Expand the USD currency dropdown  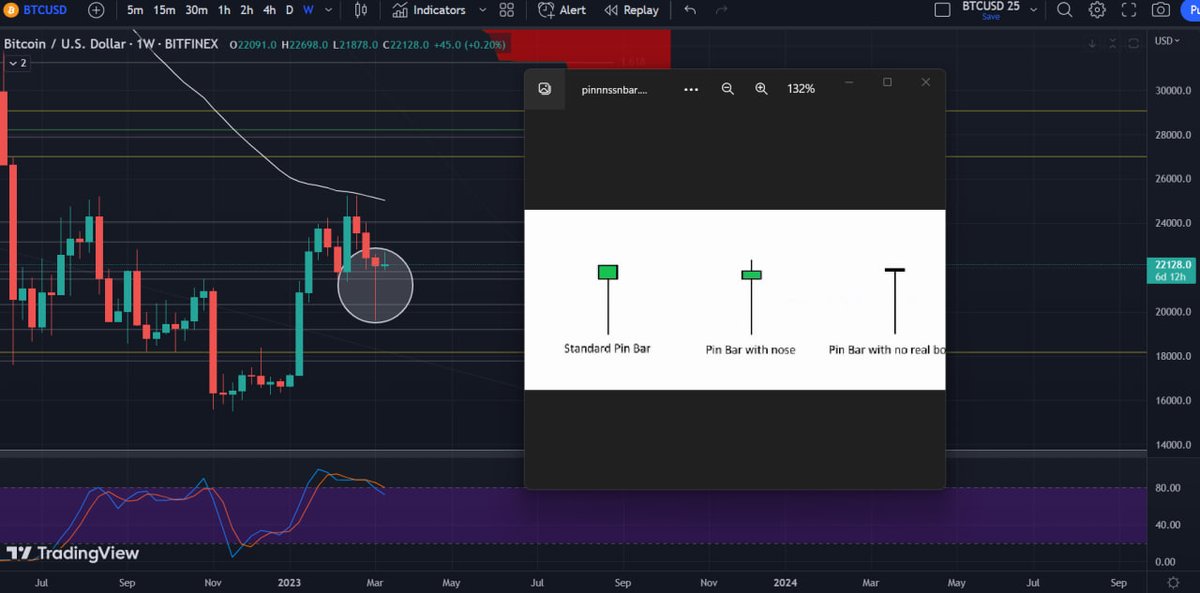[x=1166, y=41]
